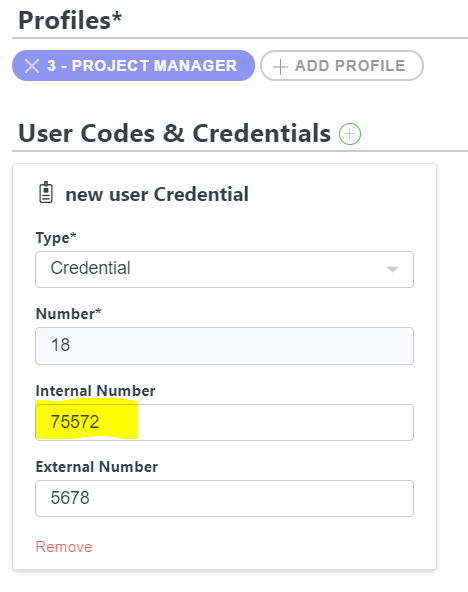Click the Number label

[68, 314]
